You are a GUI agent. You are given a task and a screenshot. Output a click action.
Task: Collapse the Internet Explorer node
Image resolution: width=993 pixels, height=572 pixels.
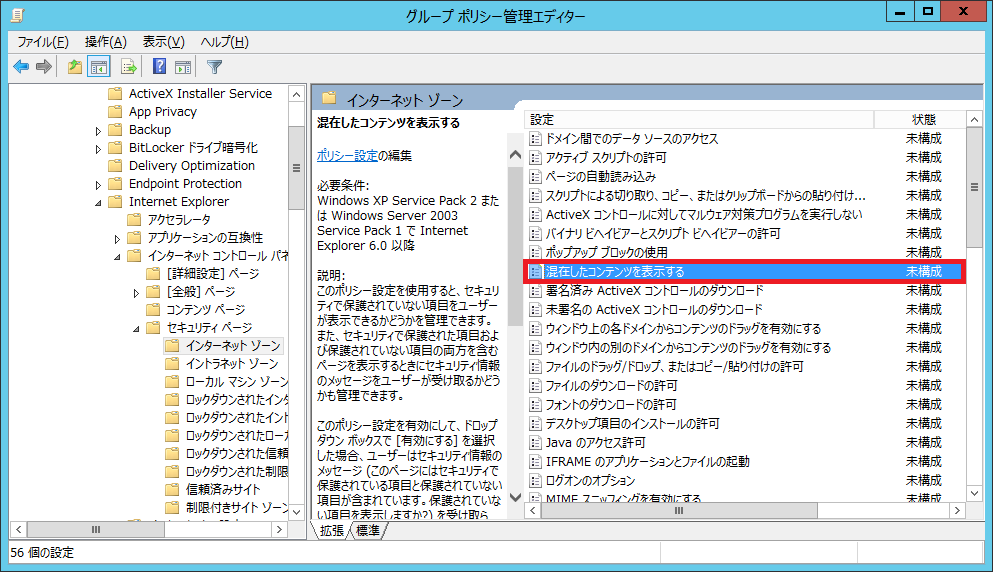tap(98, 203)
